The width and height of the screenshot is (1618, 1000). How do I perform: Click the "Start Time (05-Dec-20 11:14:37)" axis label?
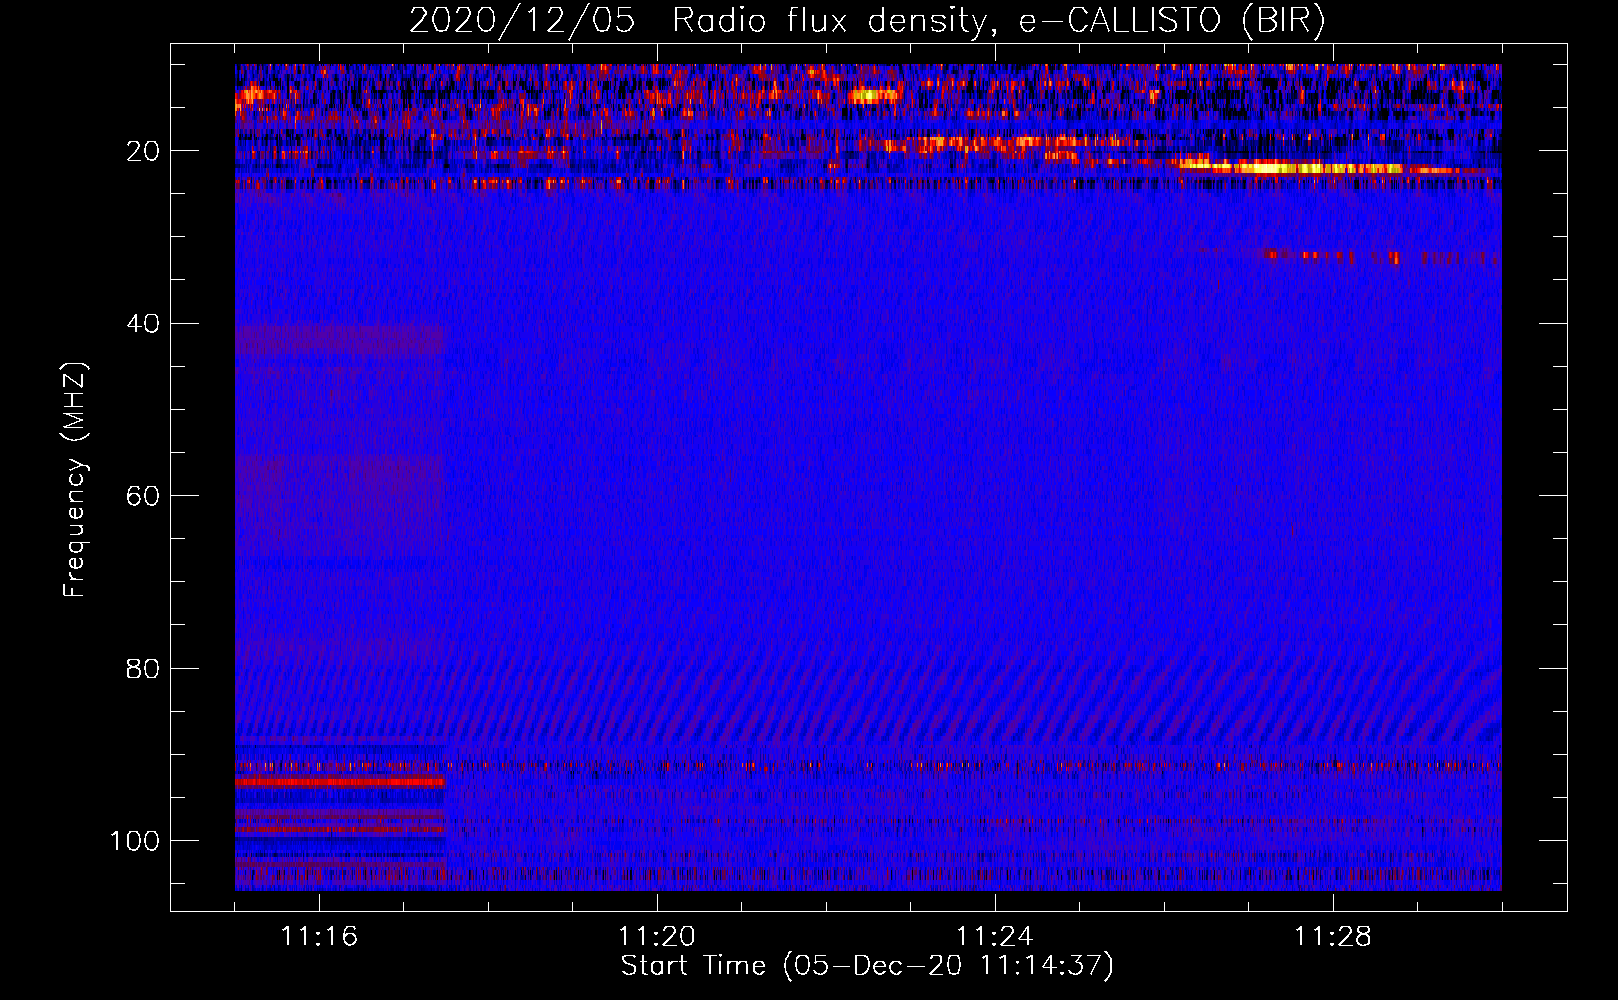(867, 966)
